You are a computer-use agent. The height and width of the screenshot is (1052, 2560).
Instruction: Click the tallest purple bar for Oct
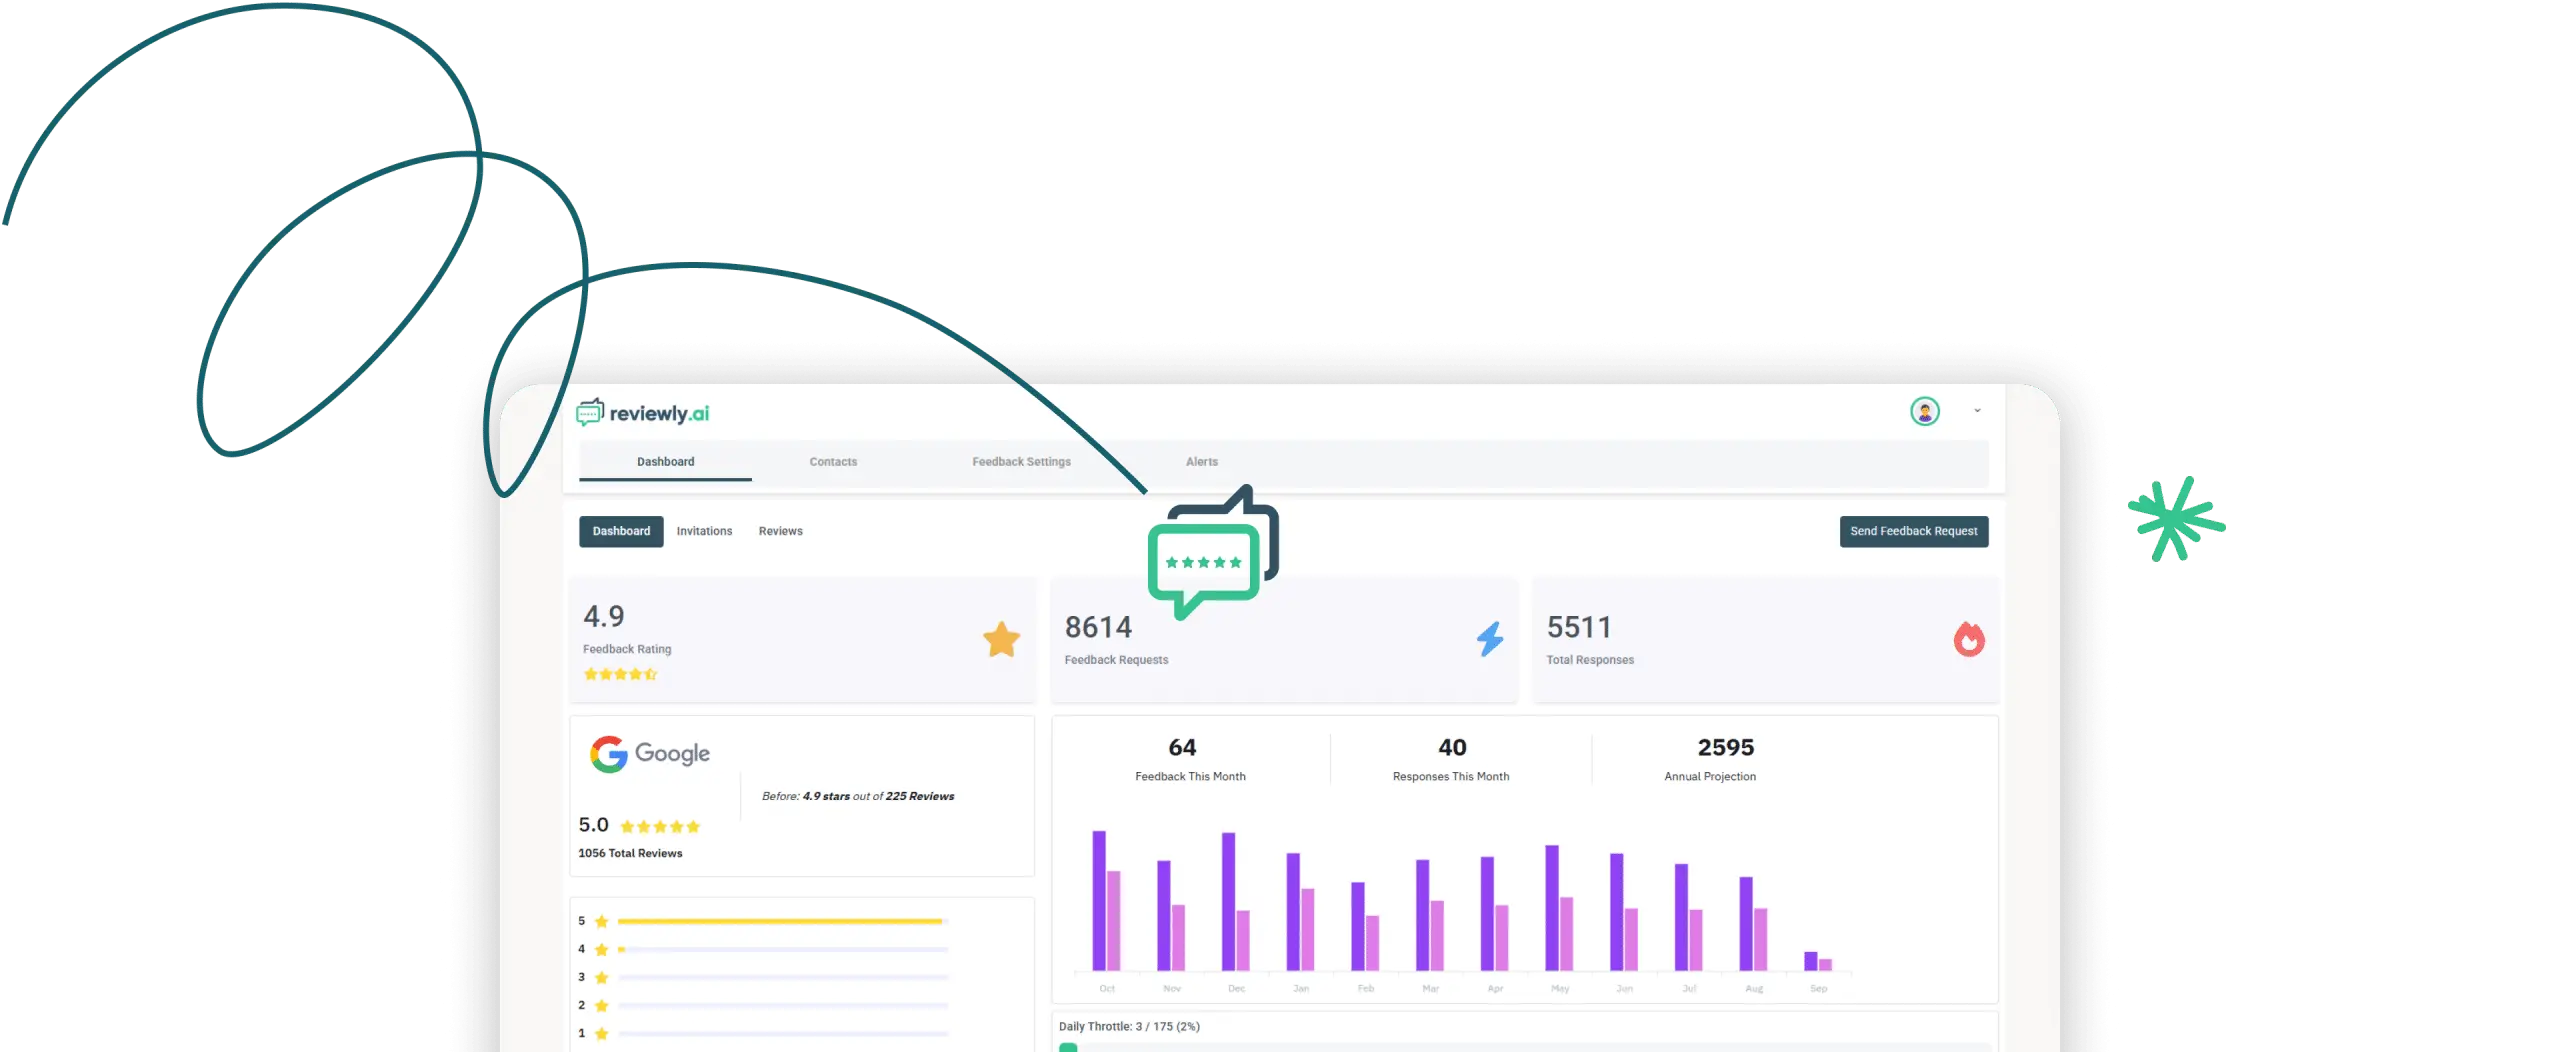click(1099, 900)
